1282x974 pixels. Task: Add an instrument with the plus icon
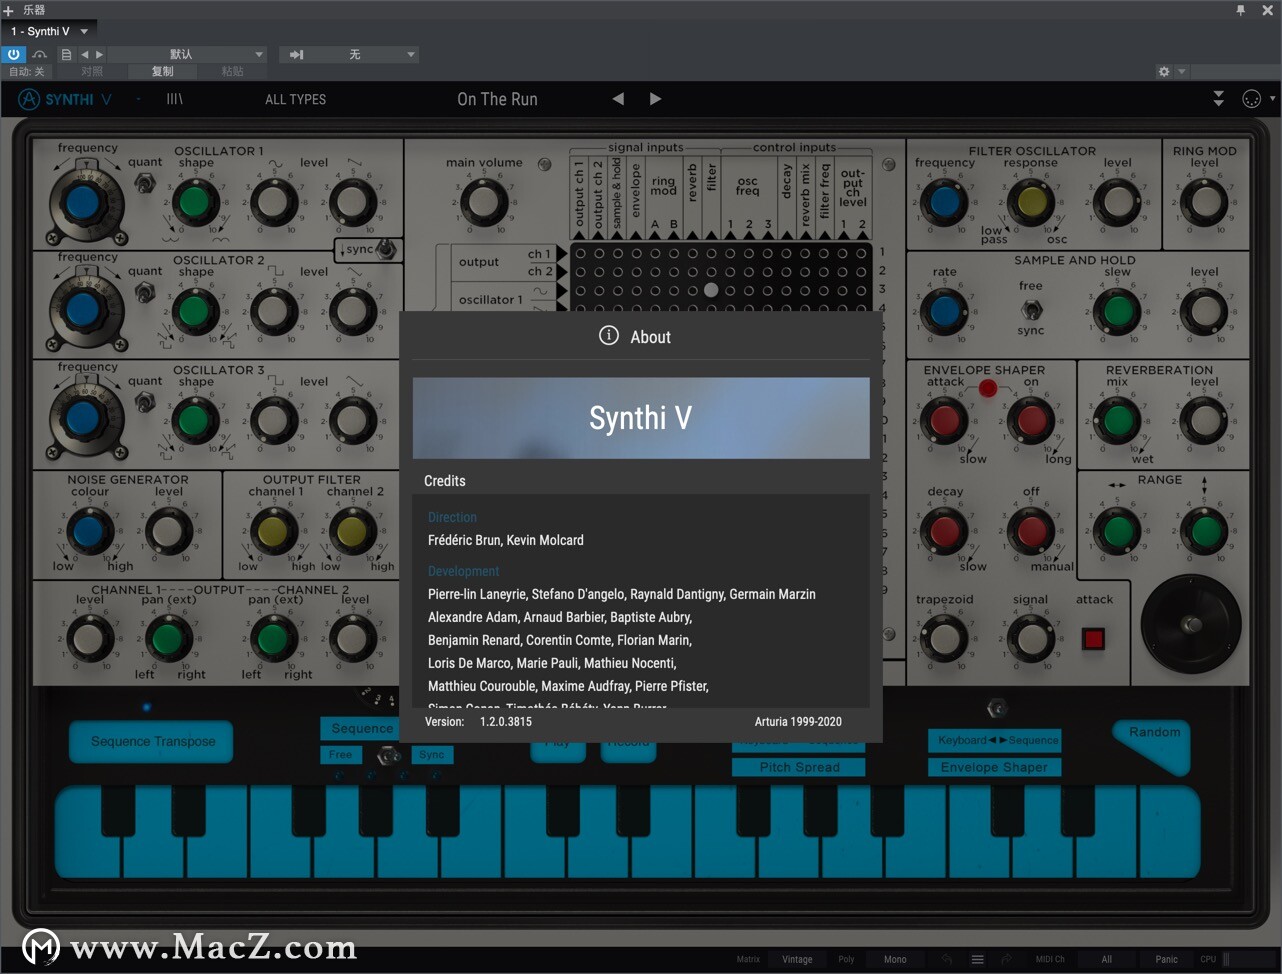coord(9,9)
